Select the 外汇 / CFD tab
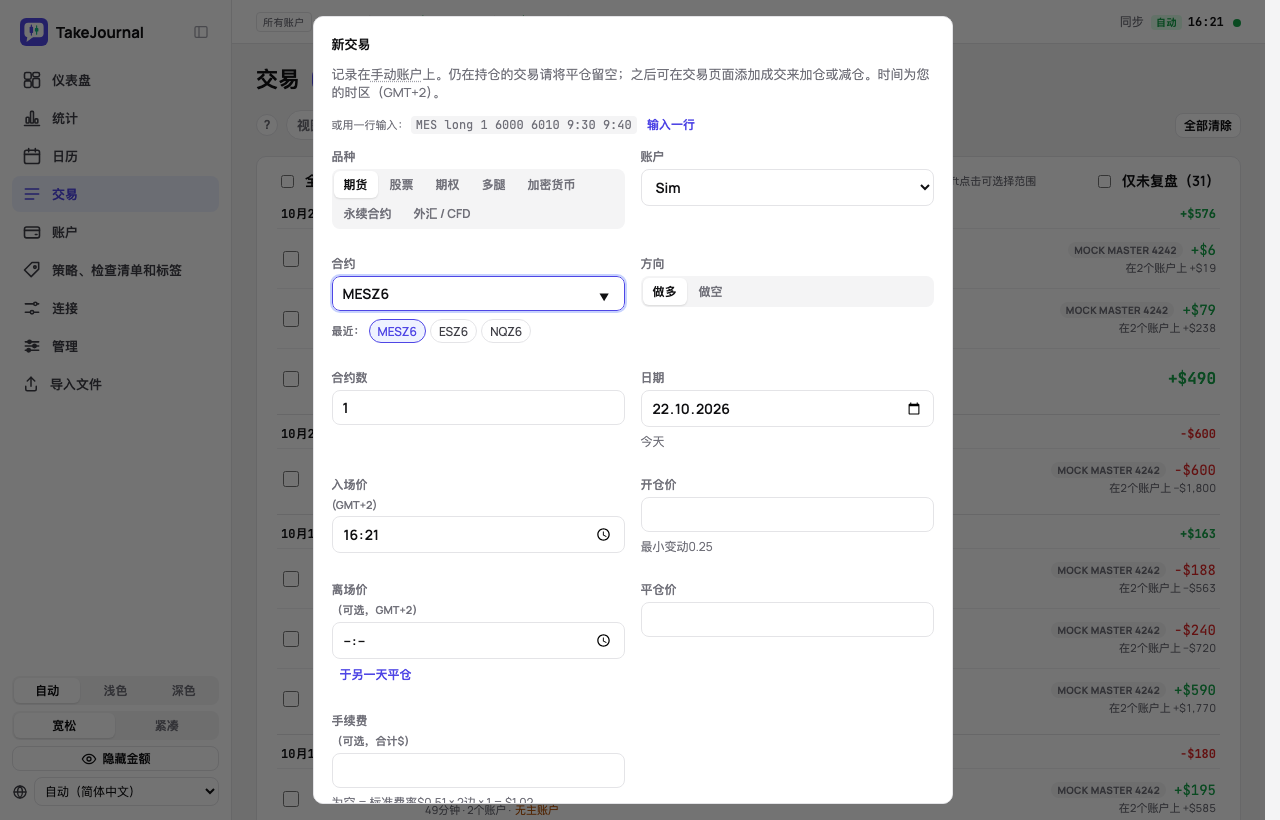Viewport: 1280px width, 820px height. click(442, 214)
